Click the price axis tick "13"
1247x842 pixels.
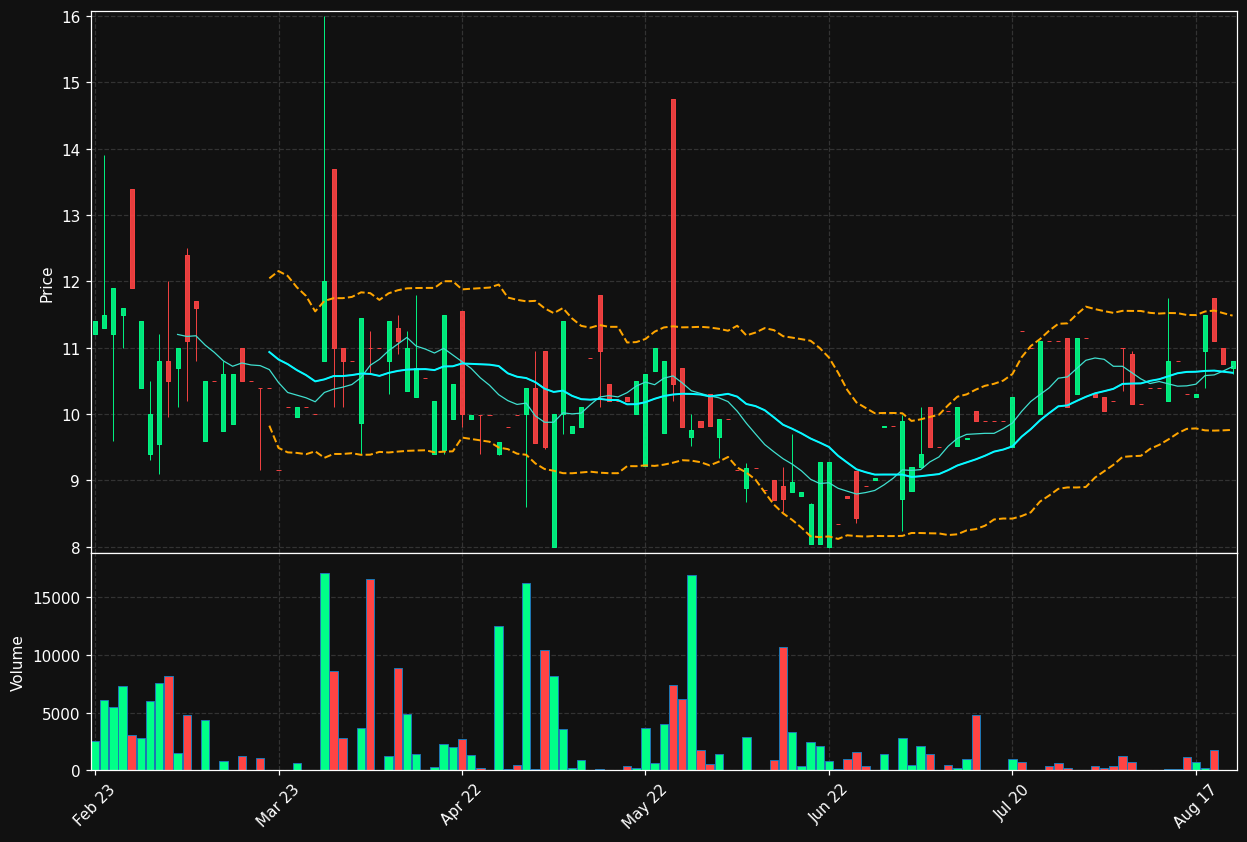point(71,216)
